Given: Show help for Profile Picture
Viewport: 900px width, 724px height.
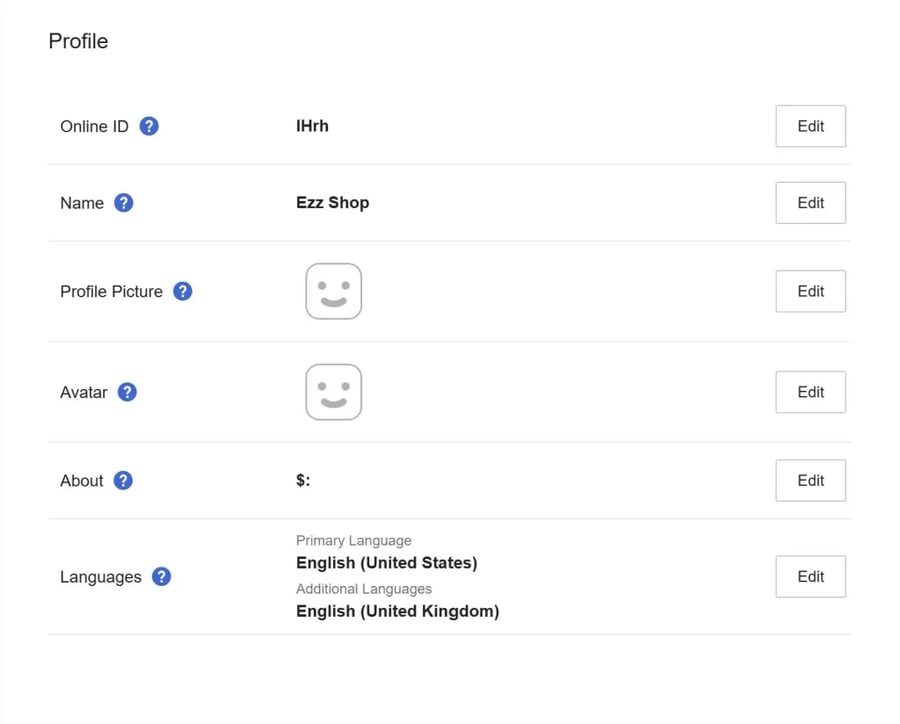Looking at the screenshot, I should 183,291.
